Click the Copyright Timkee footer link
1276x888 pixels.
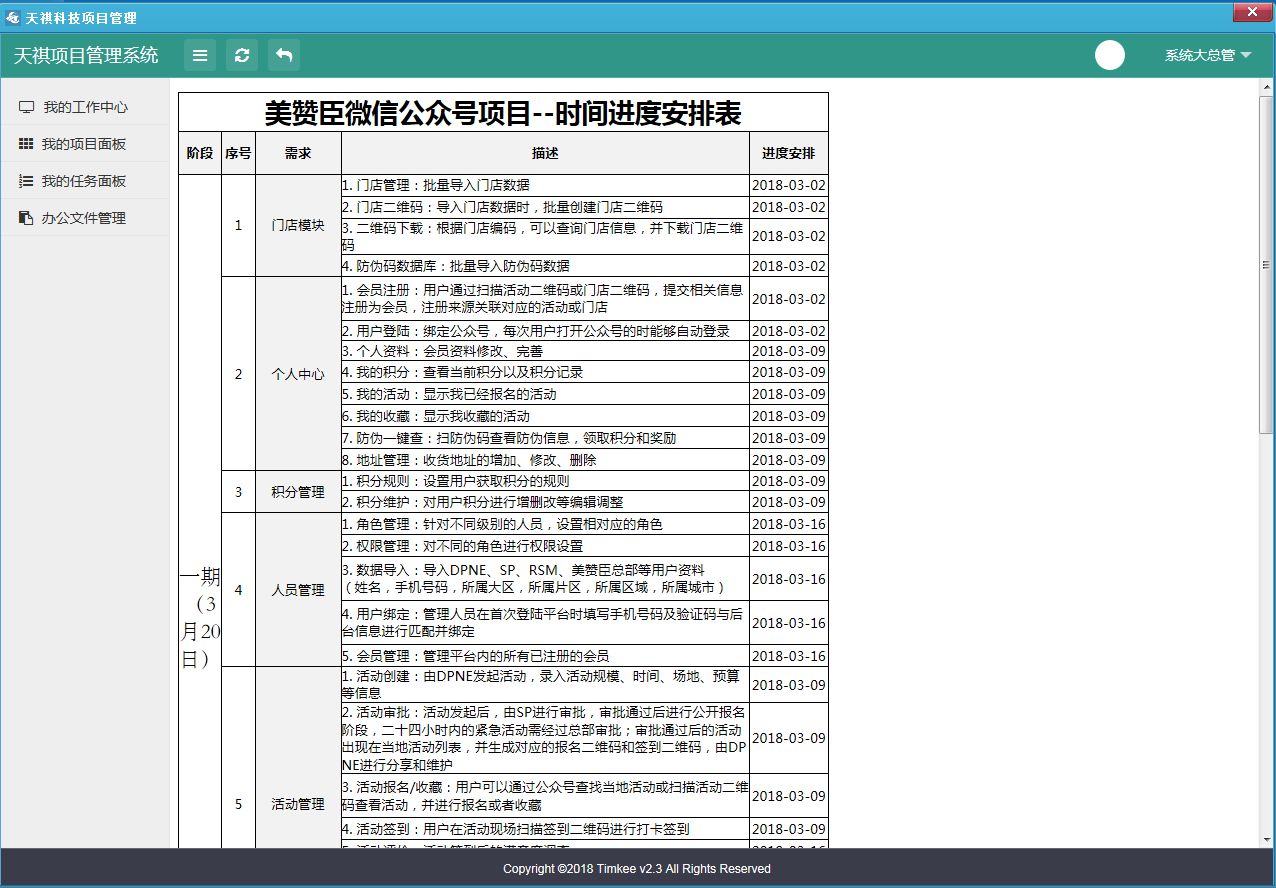click(x=638, y=869)
